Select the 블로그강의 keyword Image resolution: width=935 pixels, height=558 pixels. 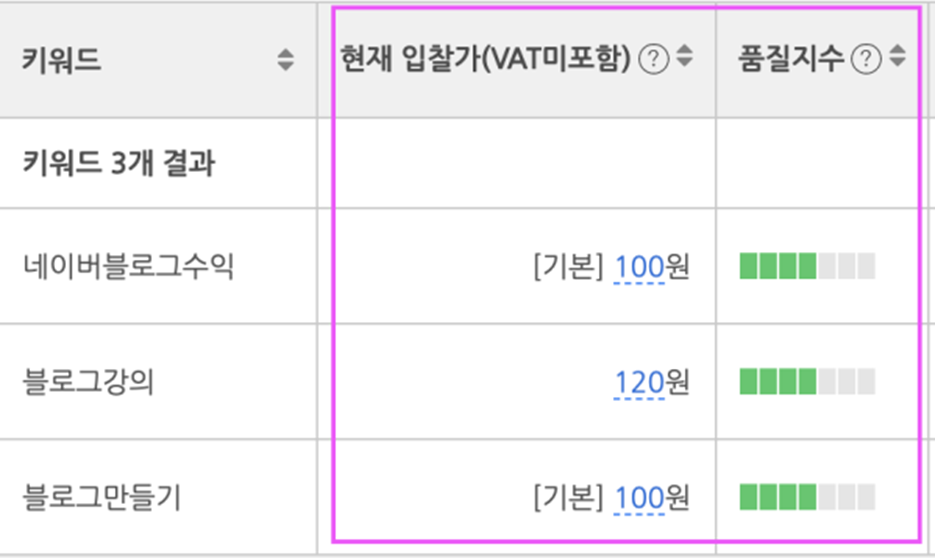point(88,382)
